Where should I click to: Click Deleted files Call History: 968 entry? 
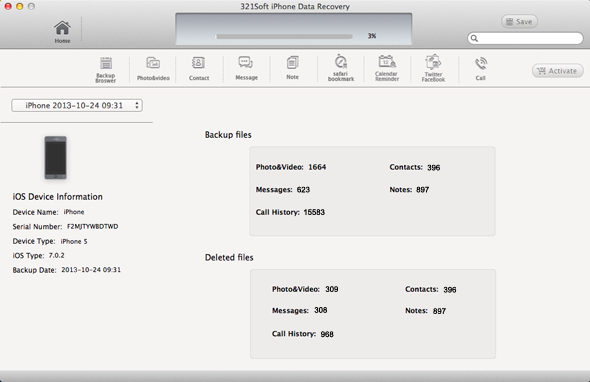[x=303, y=334]
